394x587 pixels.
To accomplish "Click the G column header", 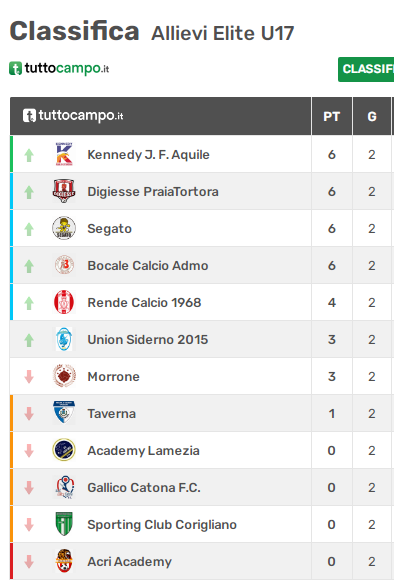I will tap(372, 116).
